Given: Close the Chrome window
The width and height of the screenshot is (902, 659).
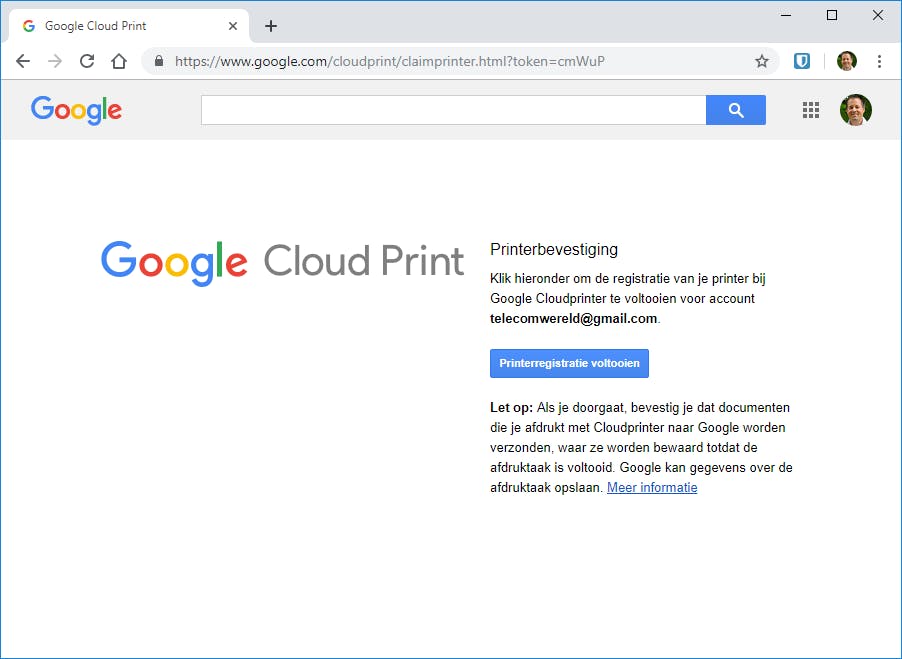Looking at the screenshot, I should pos(878,16).
